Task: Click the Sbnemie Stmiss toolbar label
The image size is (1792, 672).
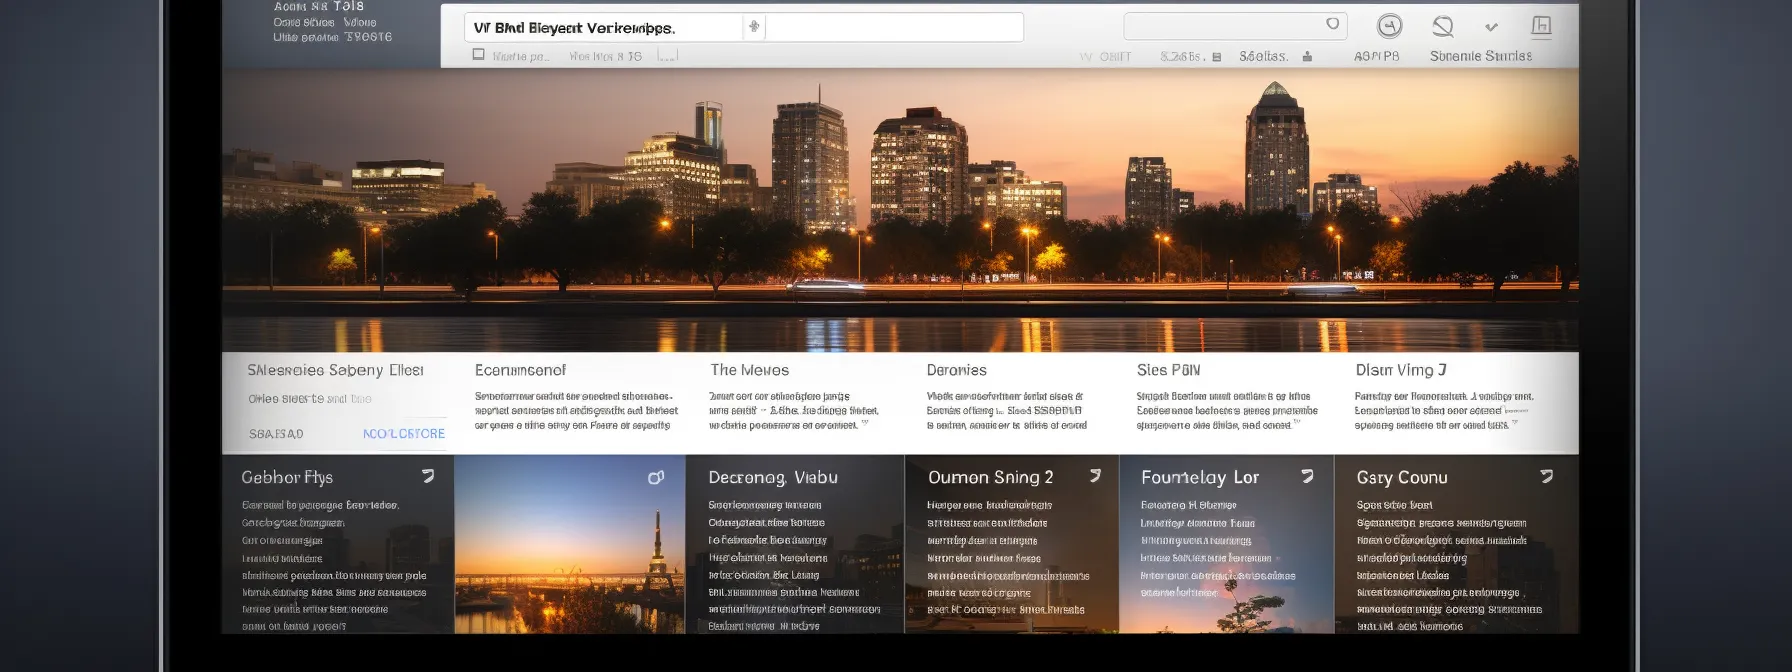Action: click(x=1480, y=56)
